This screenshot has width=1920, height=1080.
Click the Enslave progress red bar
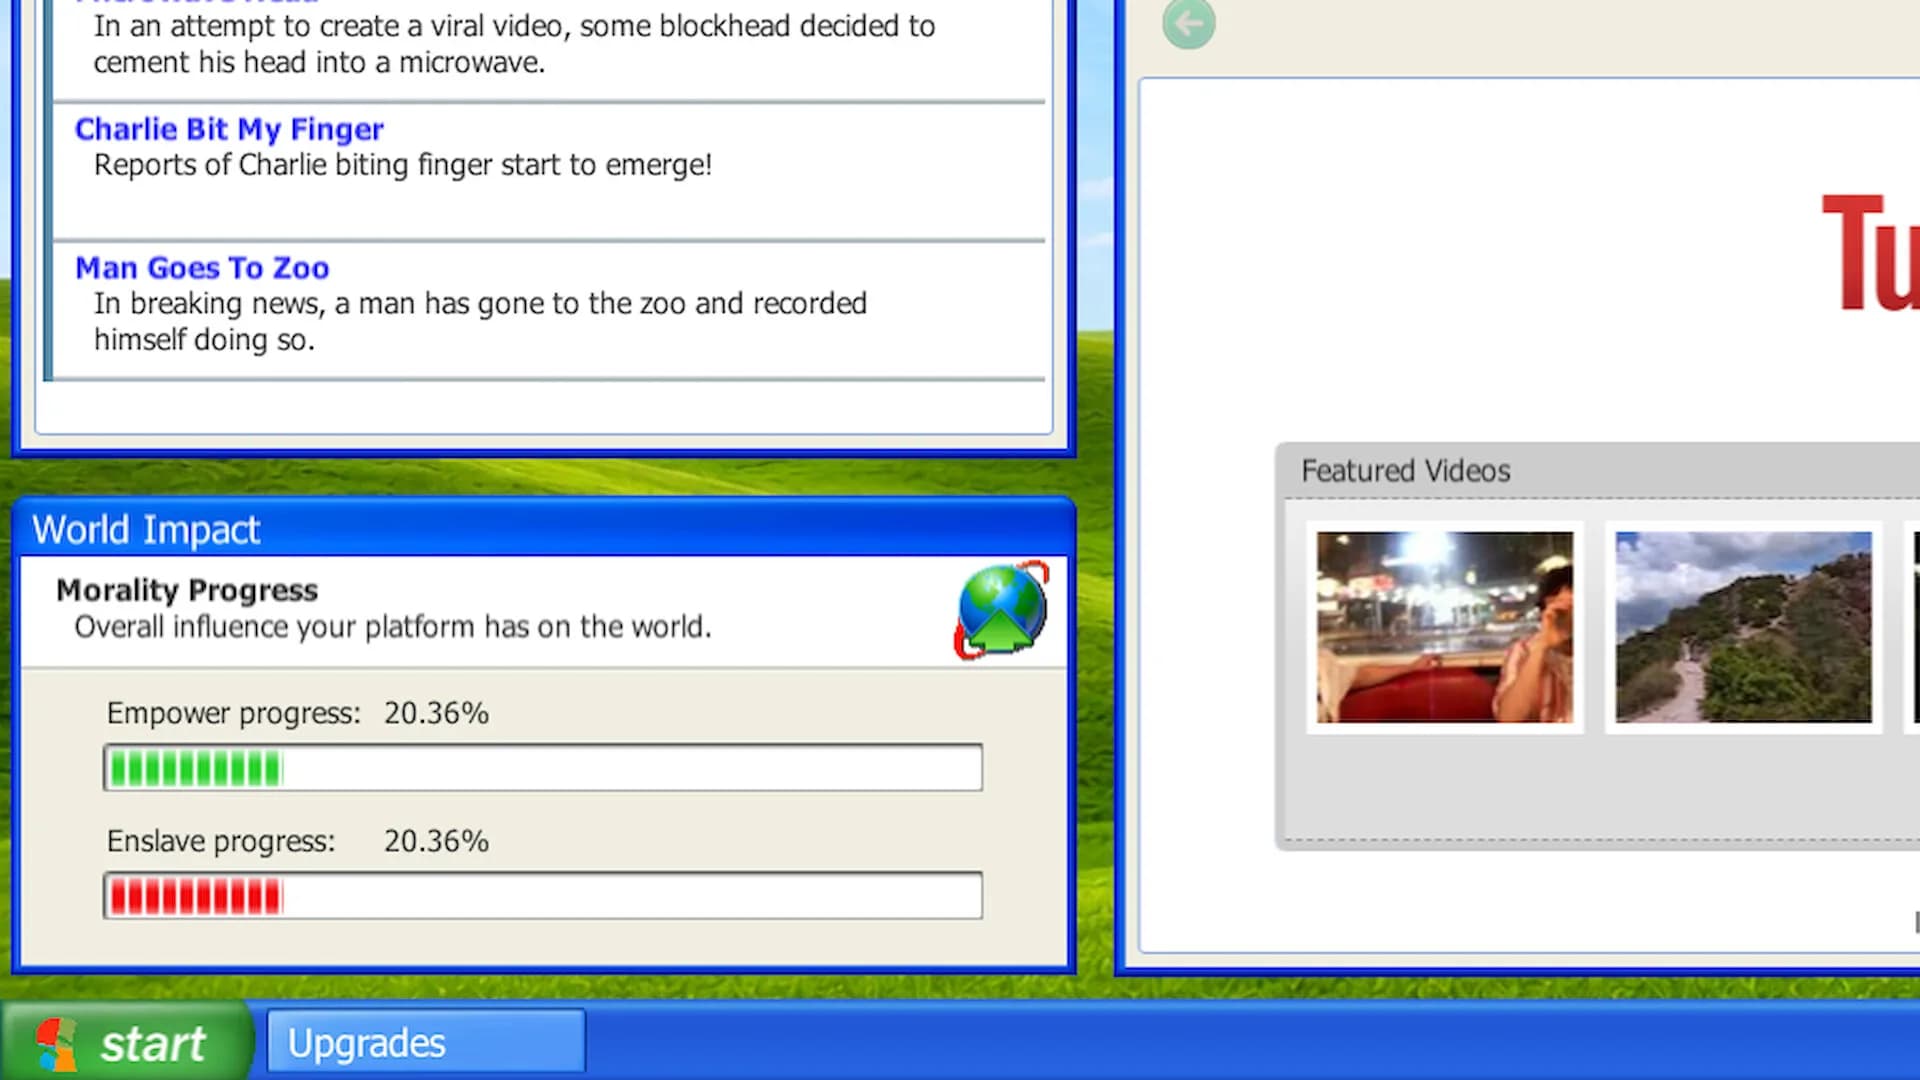543,896
